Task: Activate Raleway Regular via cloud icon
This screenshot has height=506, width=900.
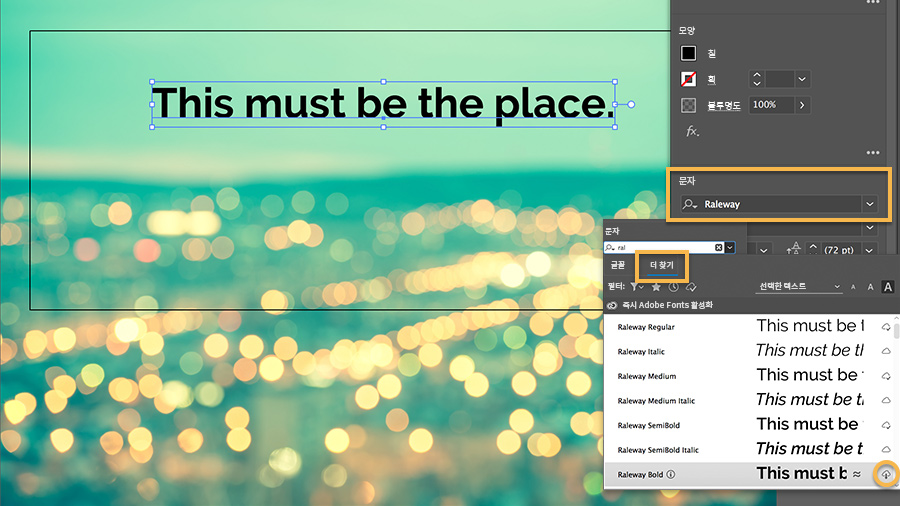Action: click(x=886, y=327)
